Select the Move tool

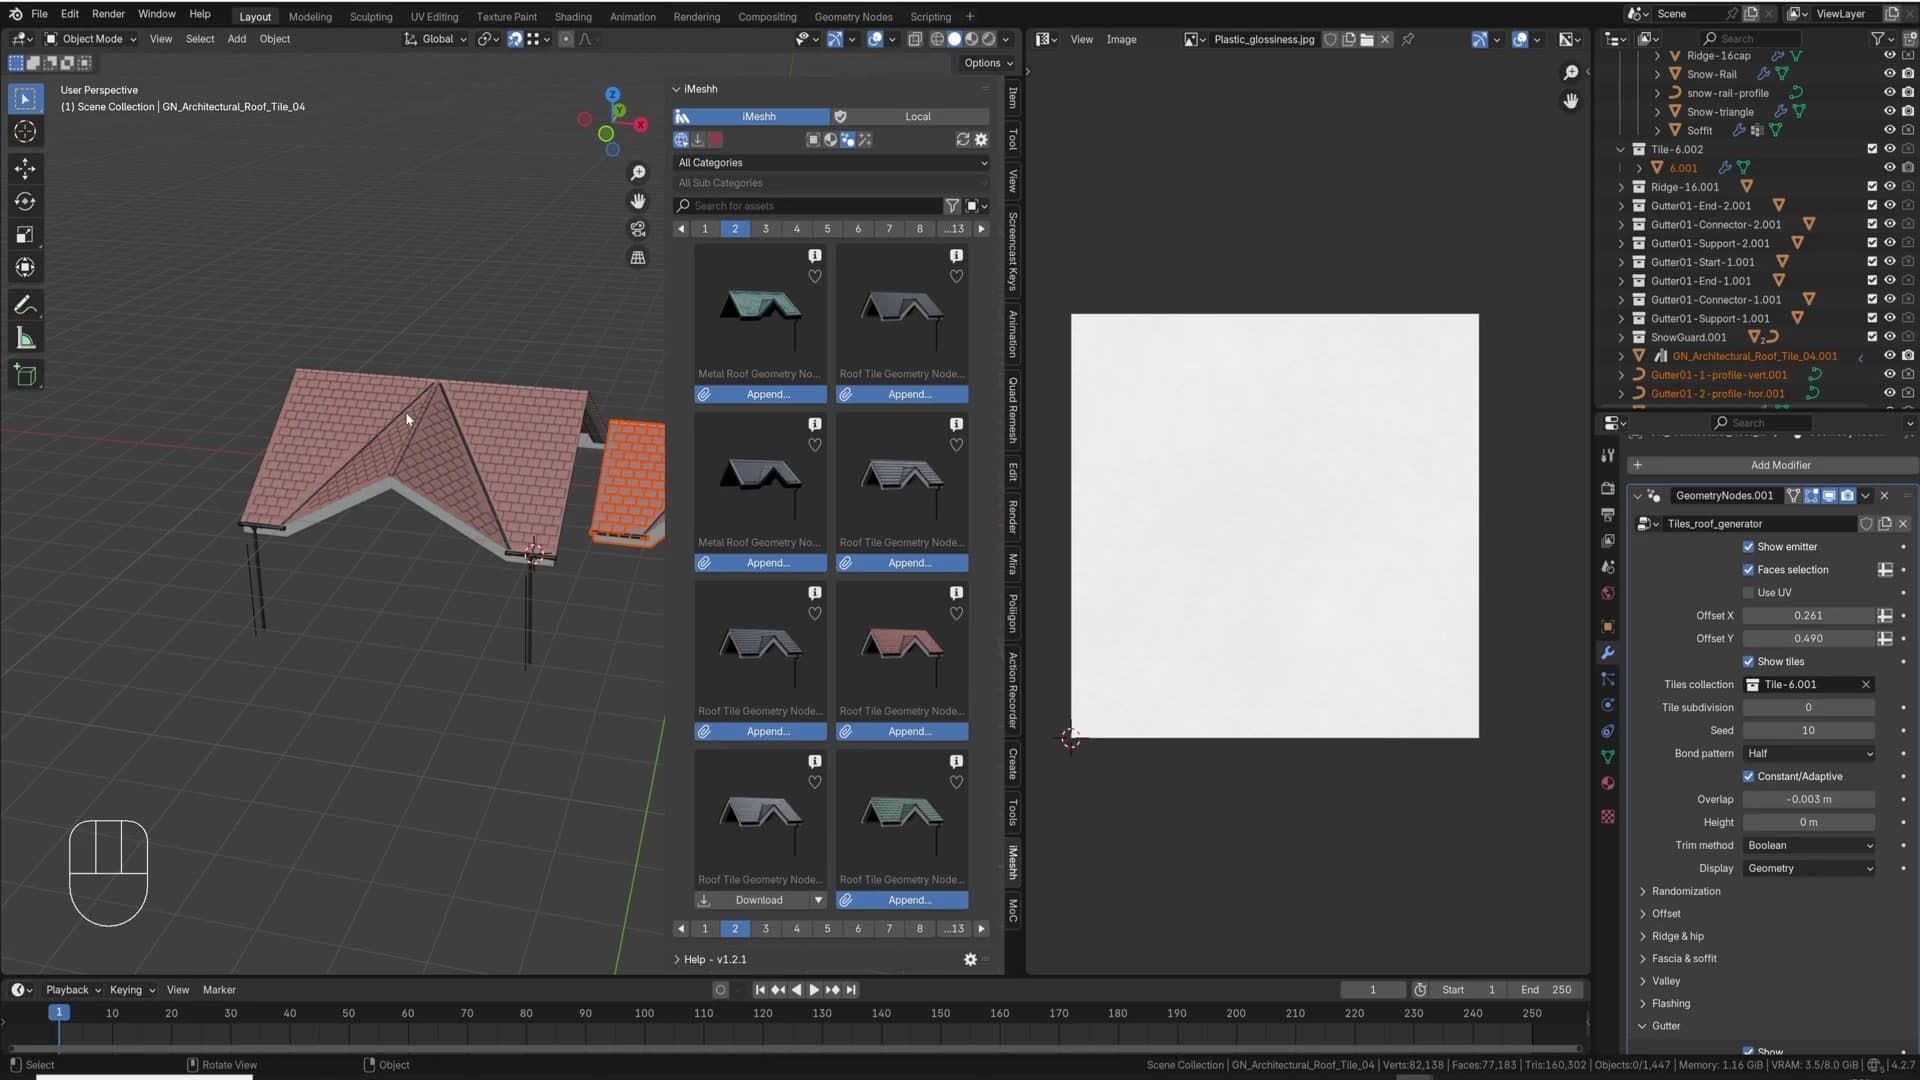[25, 169]
